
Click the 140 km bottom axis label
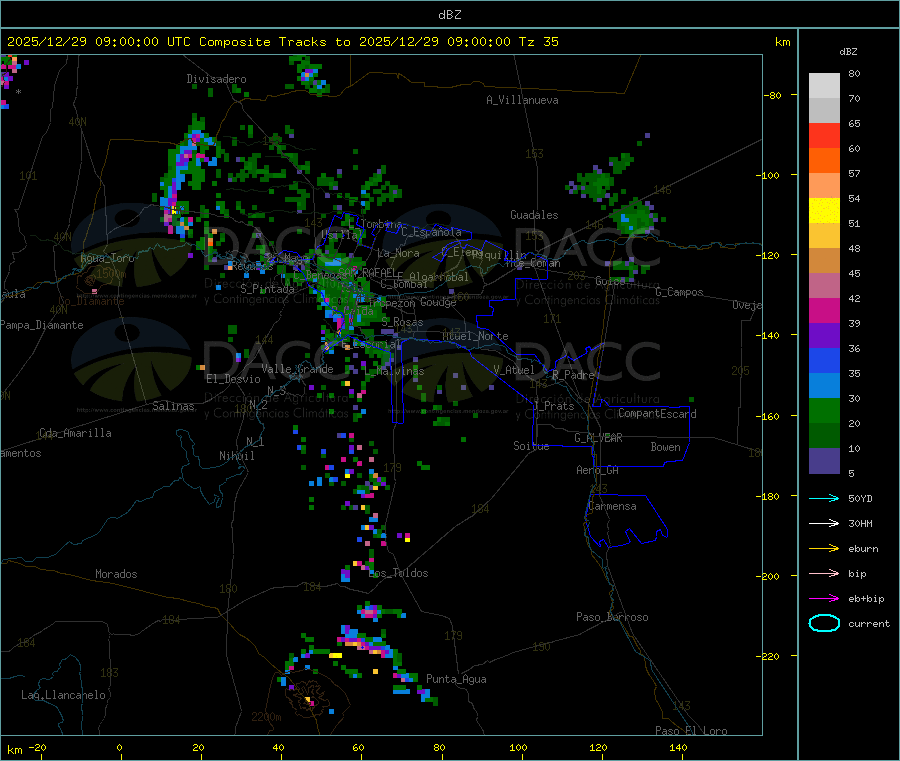point(678,748)
